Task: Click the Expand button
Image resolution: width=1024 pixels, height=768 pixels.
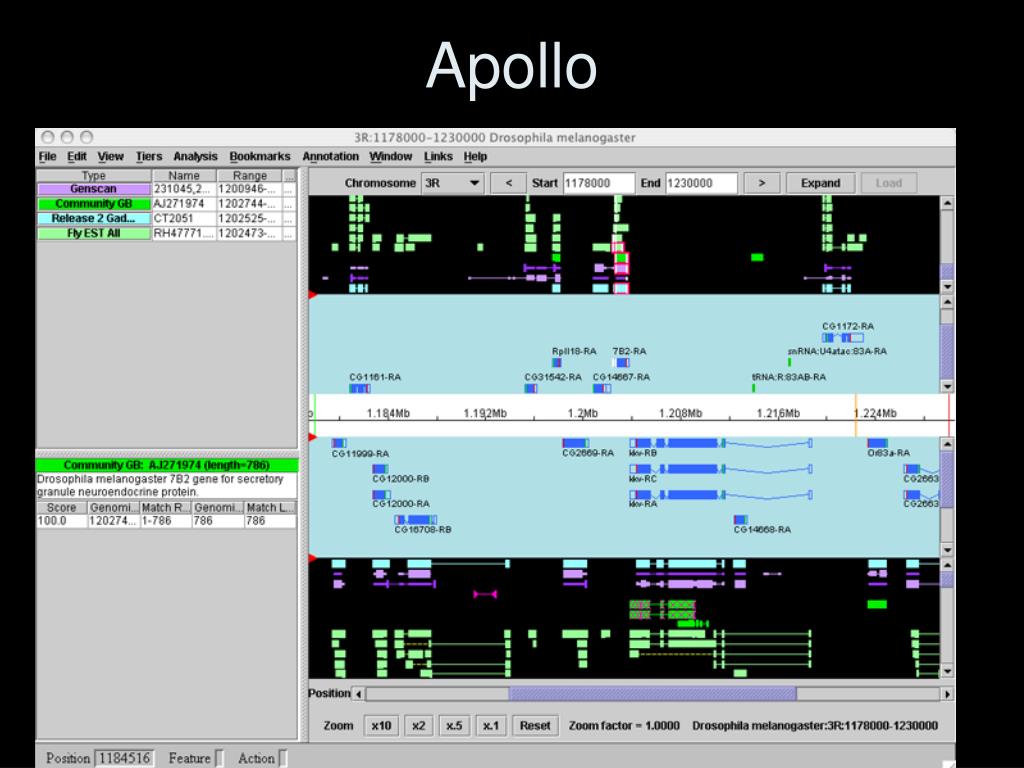Action: click(x=820, y=184)
